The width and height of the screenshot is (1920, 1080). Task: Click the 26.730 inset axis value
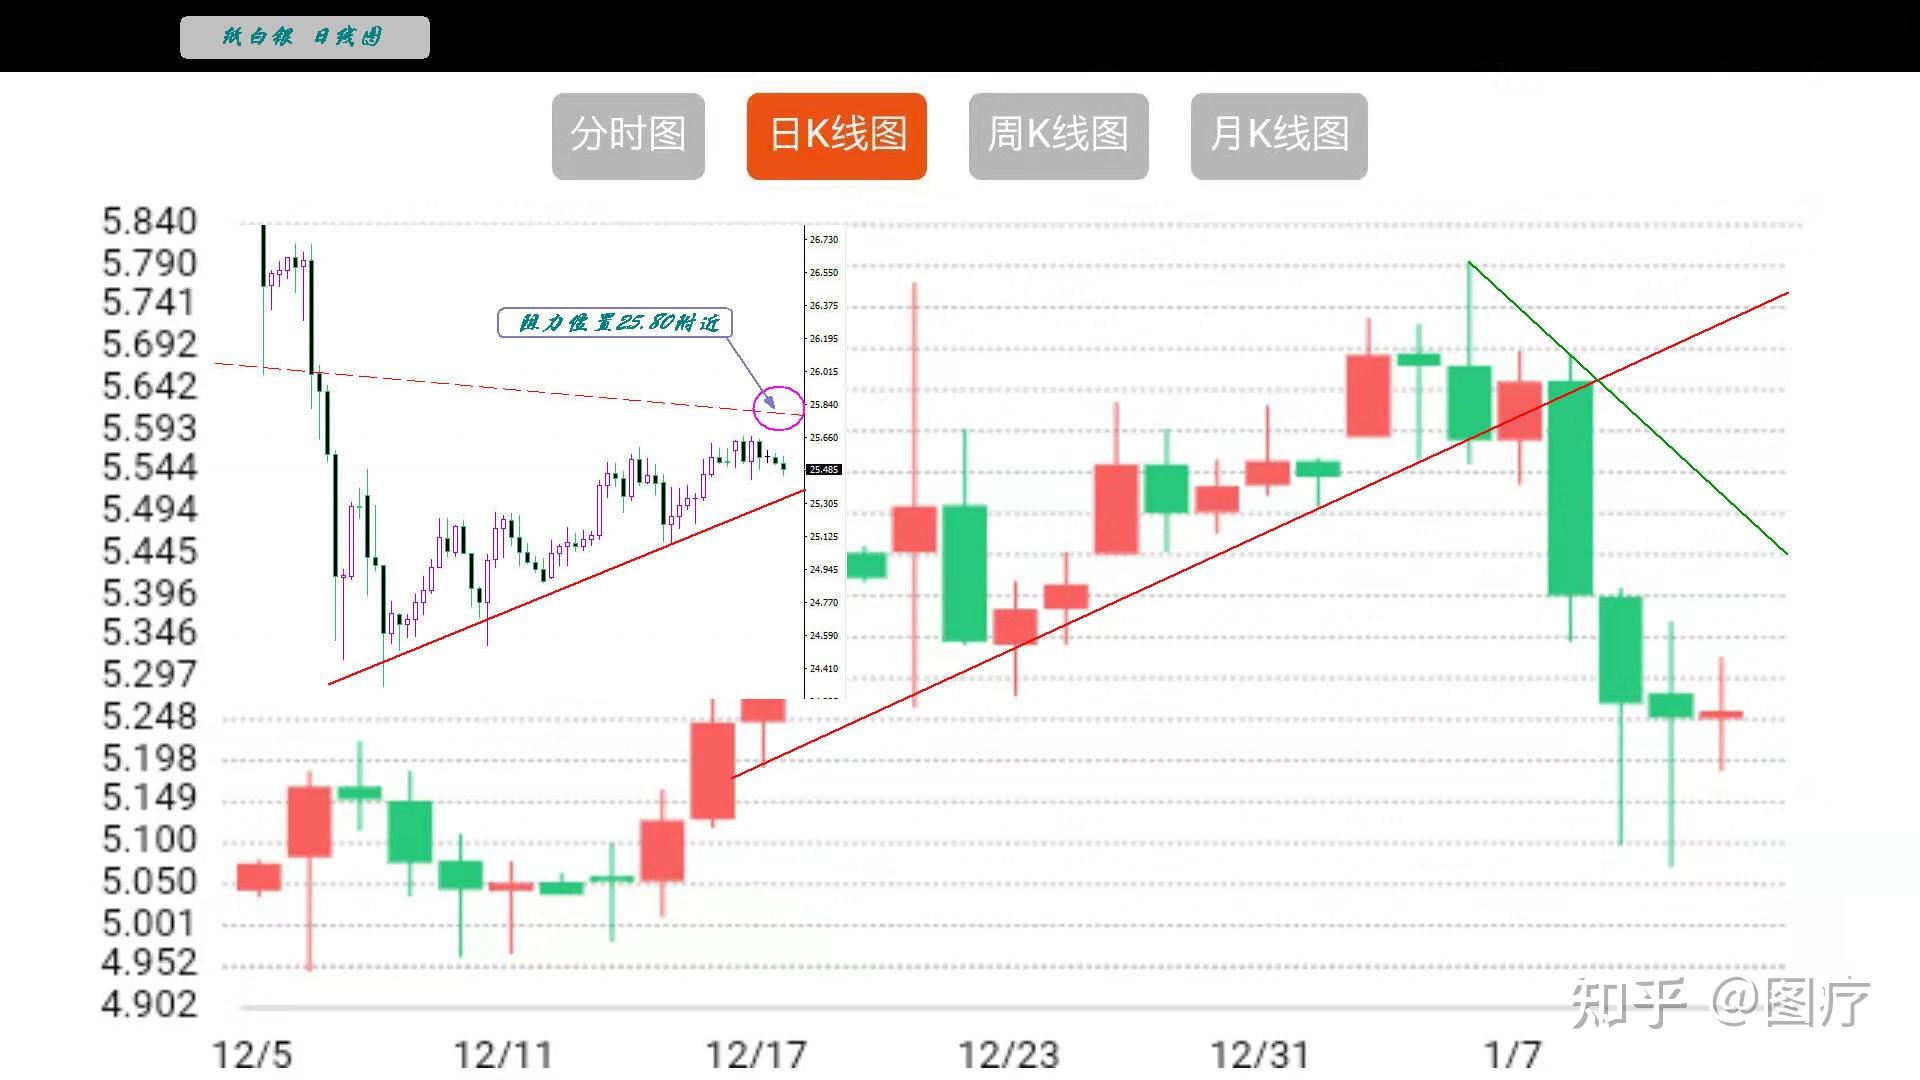pyautogui.click(x=824, y=240)
